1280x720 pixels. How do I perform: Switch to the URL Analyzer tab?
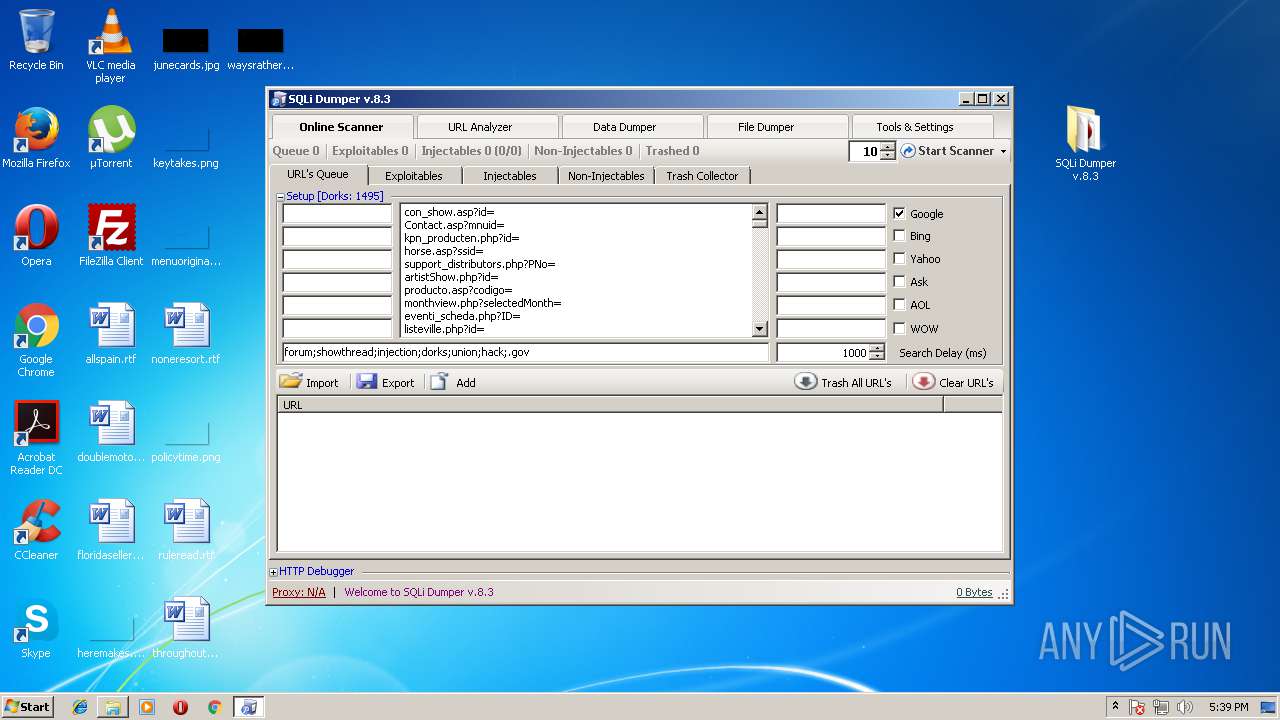click(x=488, y=127)
